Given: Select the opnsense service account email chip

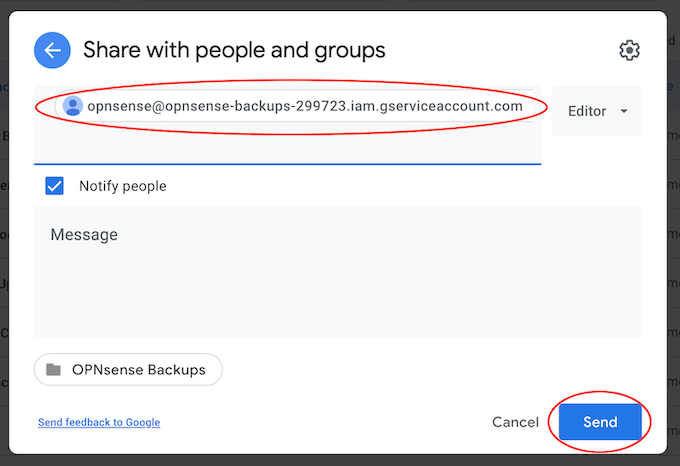Looking at the screenshot, I should [x=304, y=106].
